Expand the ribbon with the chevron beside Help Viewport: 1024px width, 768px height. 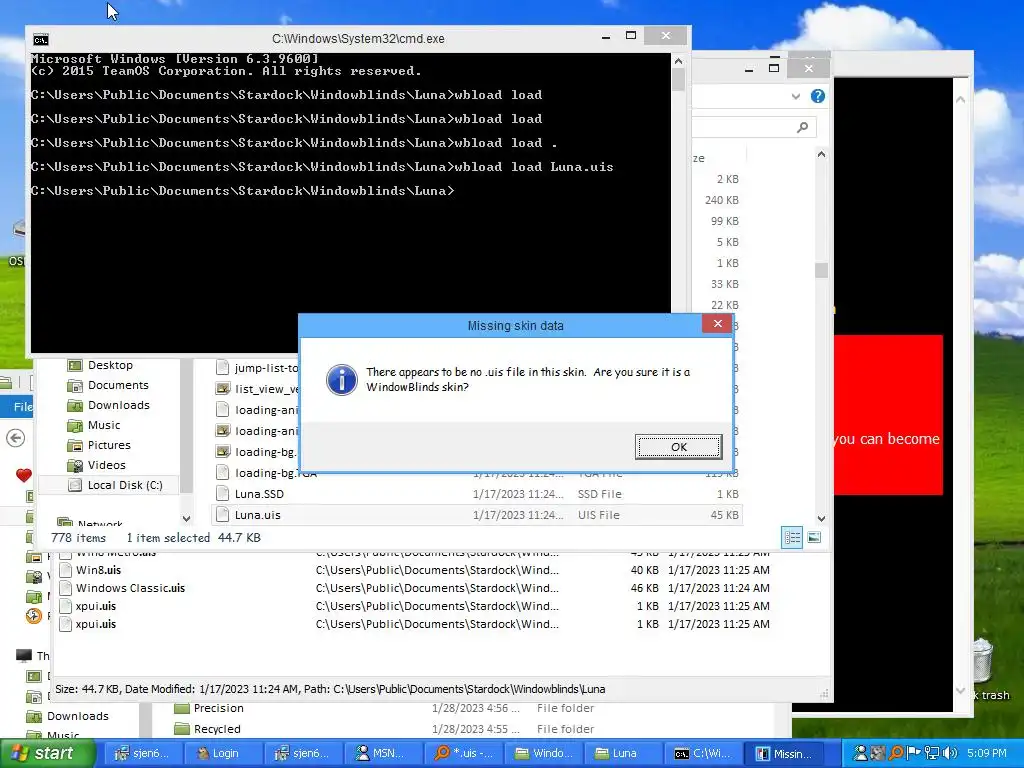point(795,97)
